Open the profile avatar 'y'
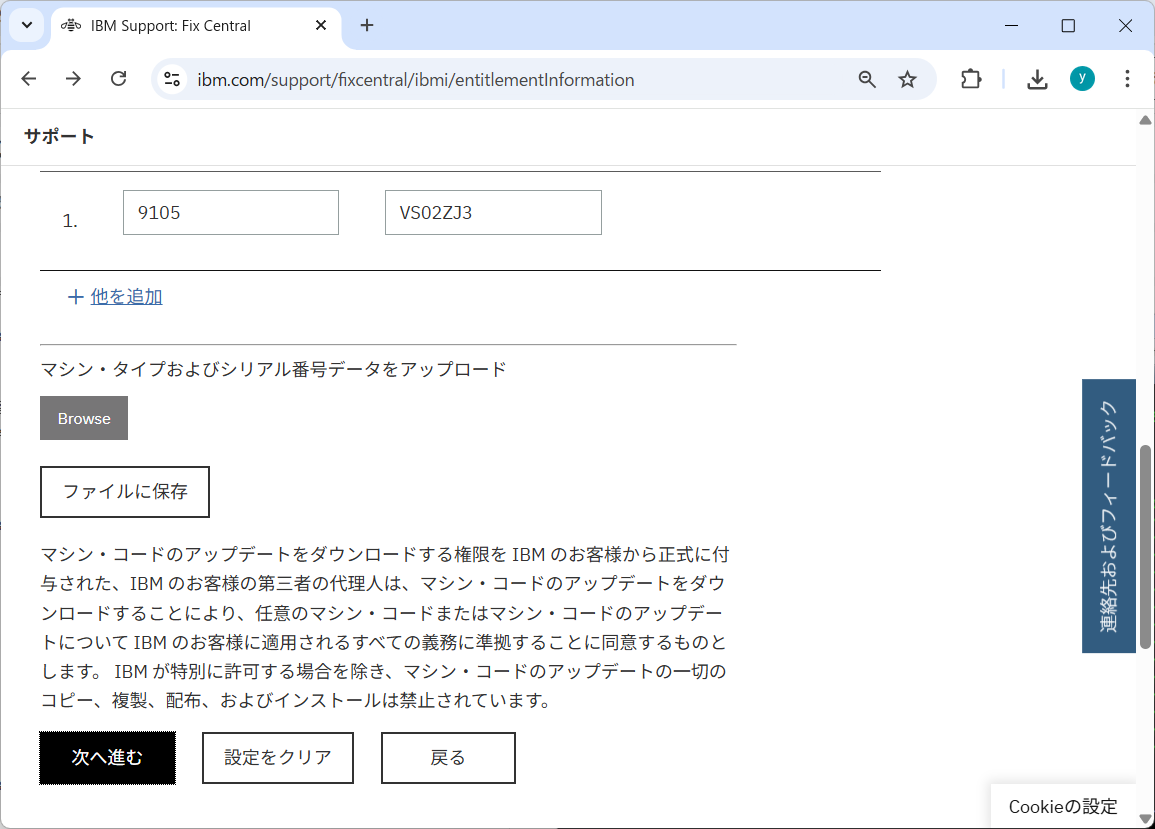 coord(1082,78)
